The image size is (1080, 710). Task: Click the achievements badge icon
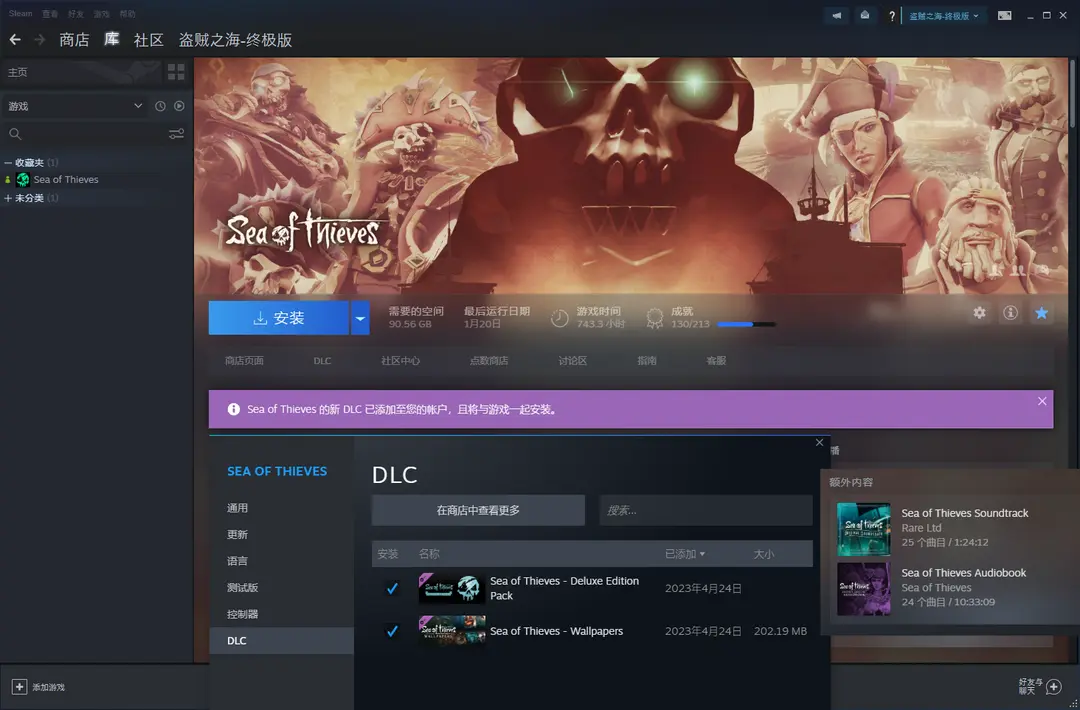[x=654, y=318]
